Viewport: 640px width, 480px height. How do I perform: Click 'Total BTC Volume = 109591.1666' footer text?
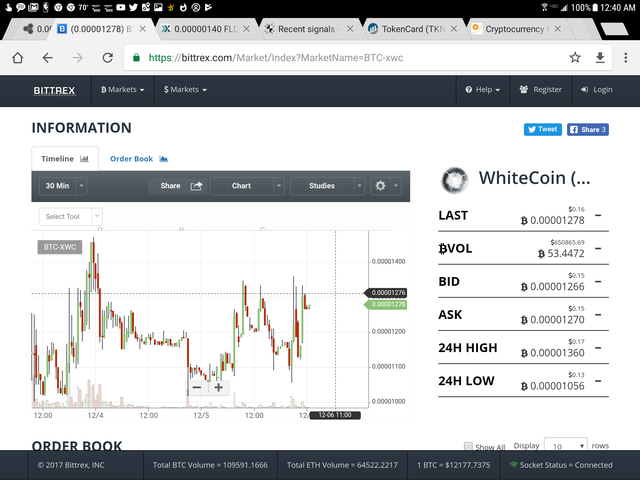[x=210, y=465]
